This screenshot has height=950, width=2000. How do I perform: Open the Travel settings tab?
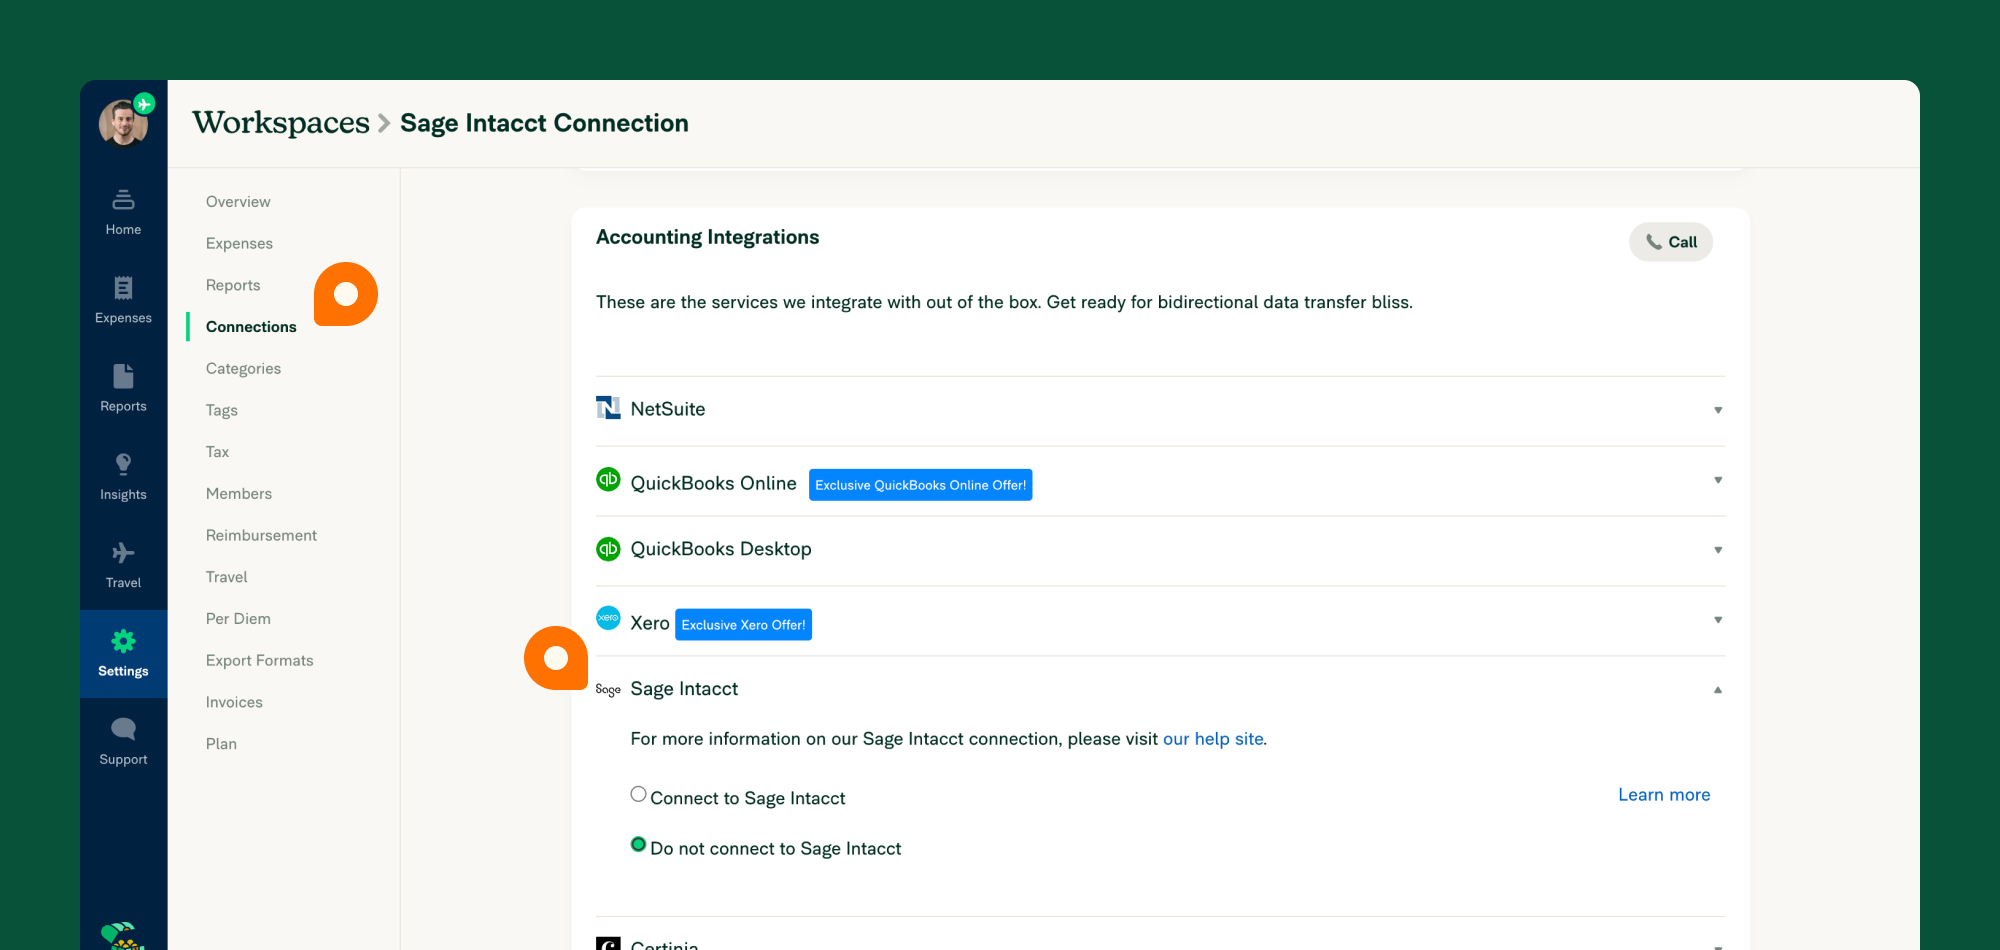227,577
